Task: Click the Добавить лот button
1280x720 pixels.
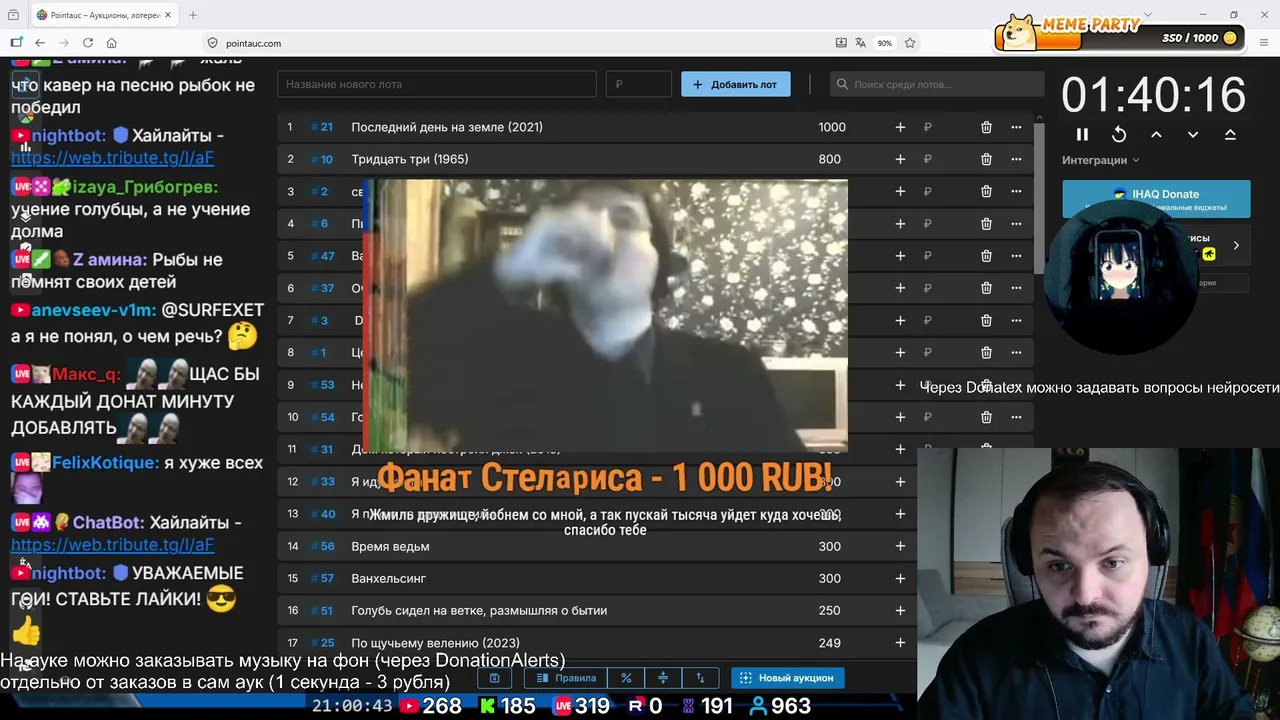Action: 736,84
